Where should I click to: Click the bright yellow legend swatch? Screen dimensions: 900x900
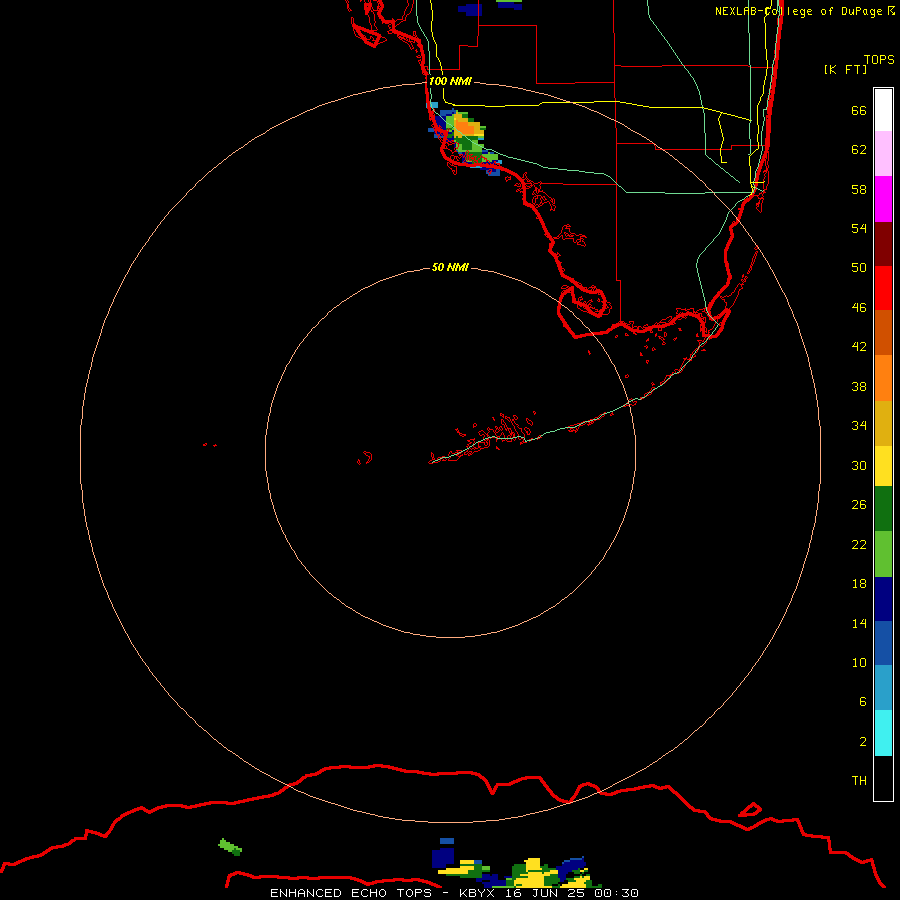click(x=883, y=466)
